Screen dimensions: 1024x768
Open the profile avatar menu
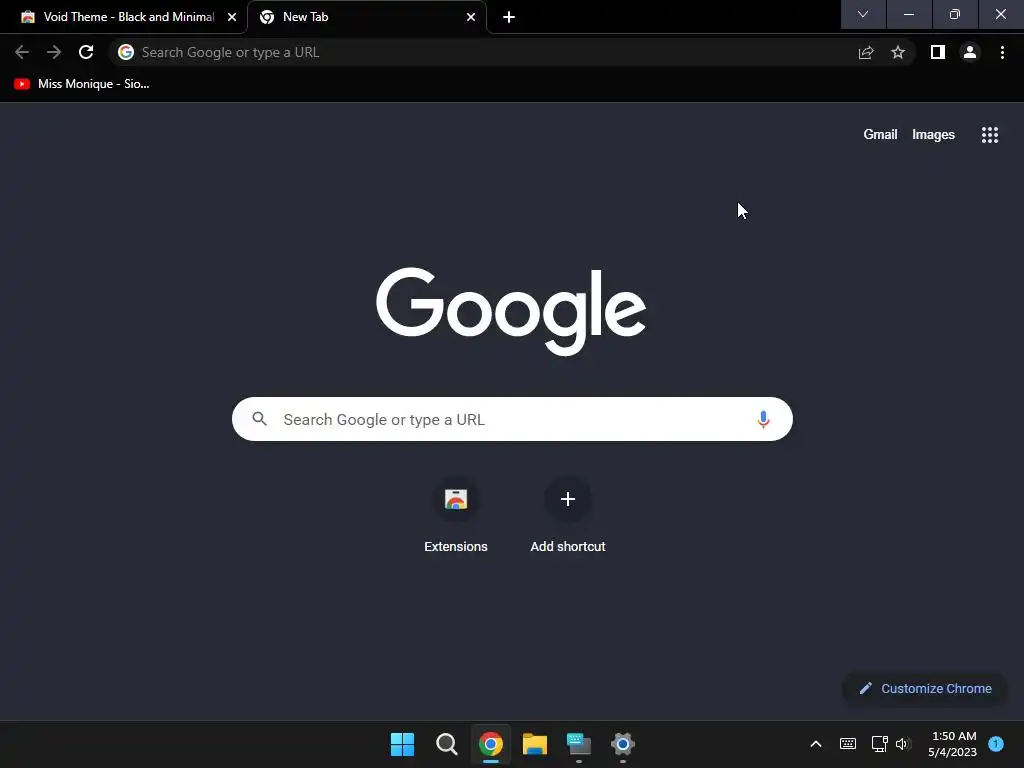coord(970,52)
